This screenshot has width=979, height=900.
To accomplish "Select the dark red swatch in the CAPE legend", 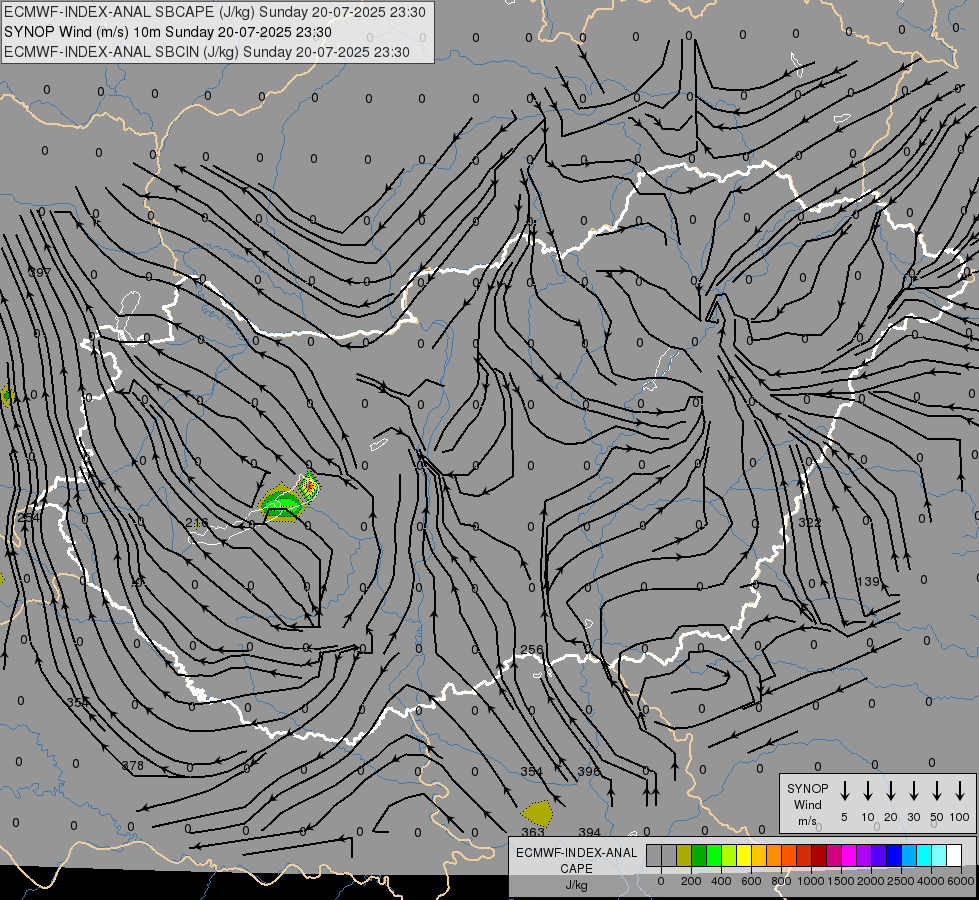I will point(819,855).
